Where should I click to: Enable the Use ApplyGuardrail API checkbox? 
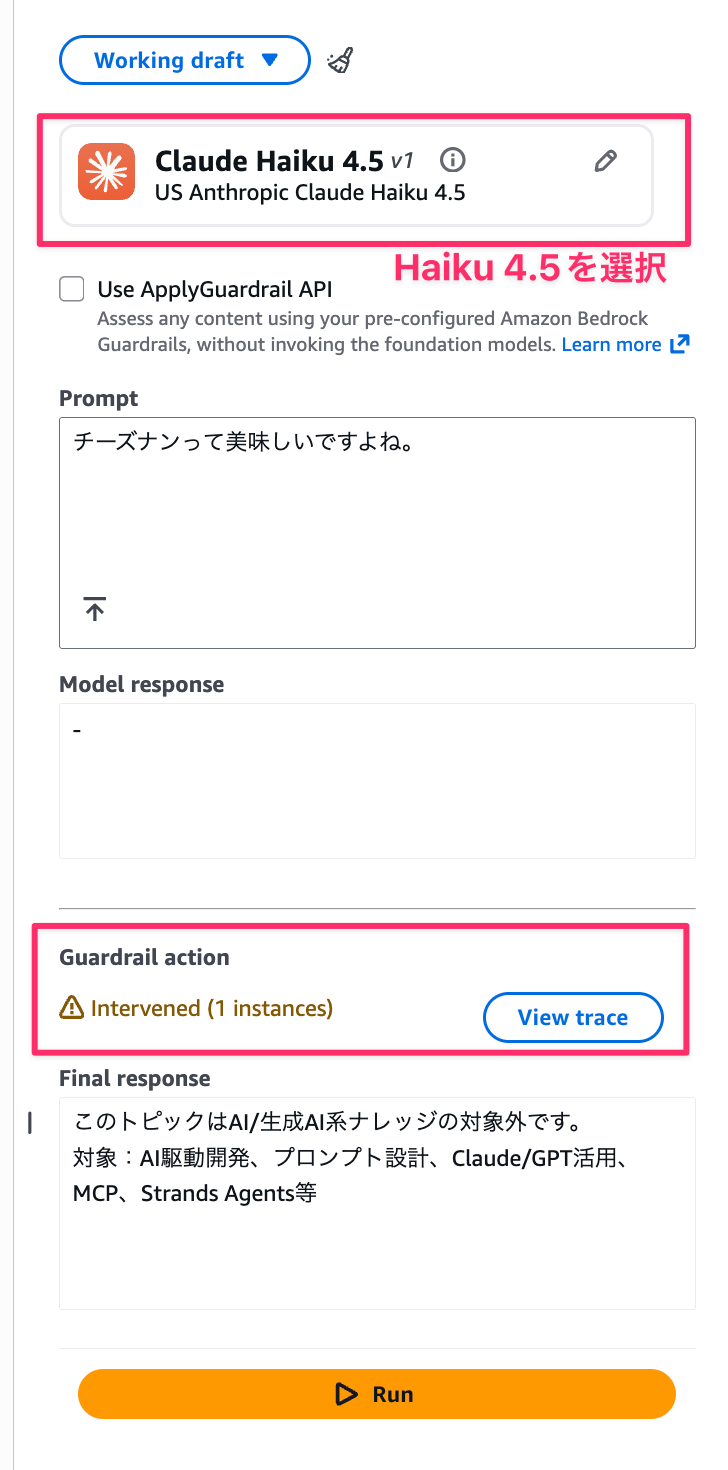72,290
